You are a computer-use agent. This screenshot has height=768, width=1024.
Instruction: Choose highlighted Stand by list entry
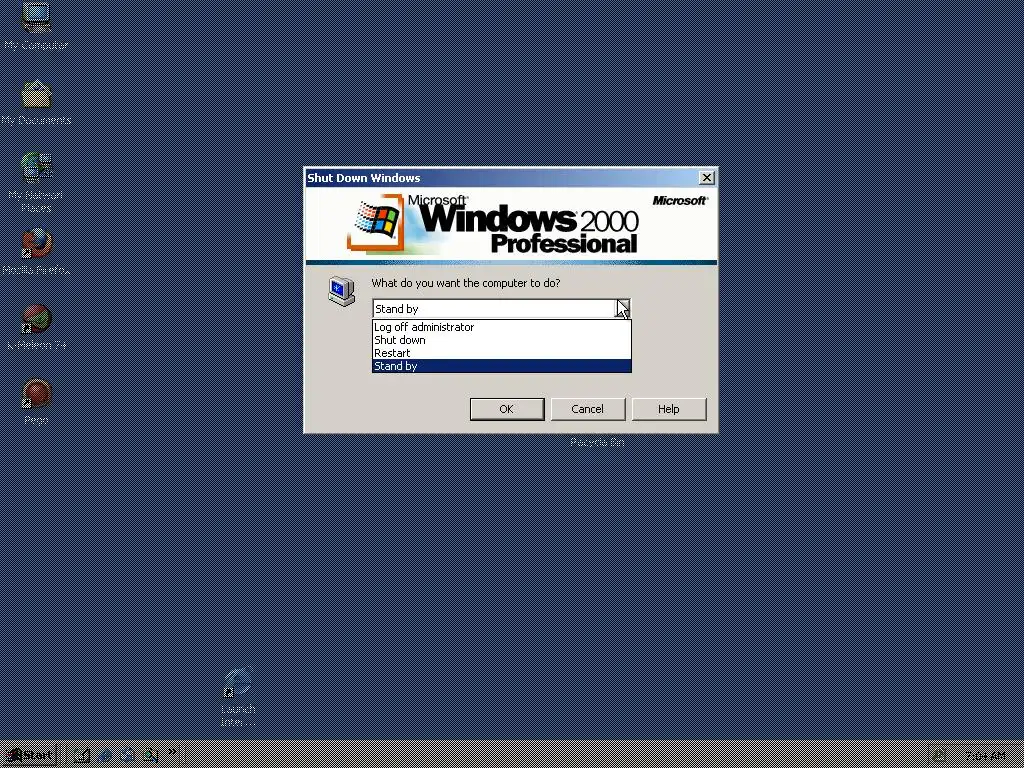[x=502, y=366]
